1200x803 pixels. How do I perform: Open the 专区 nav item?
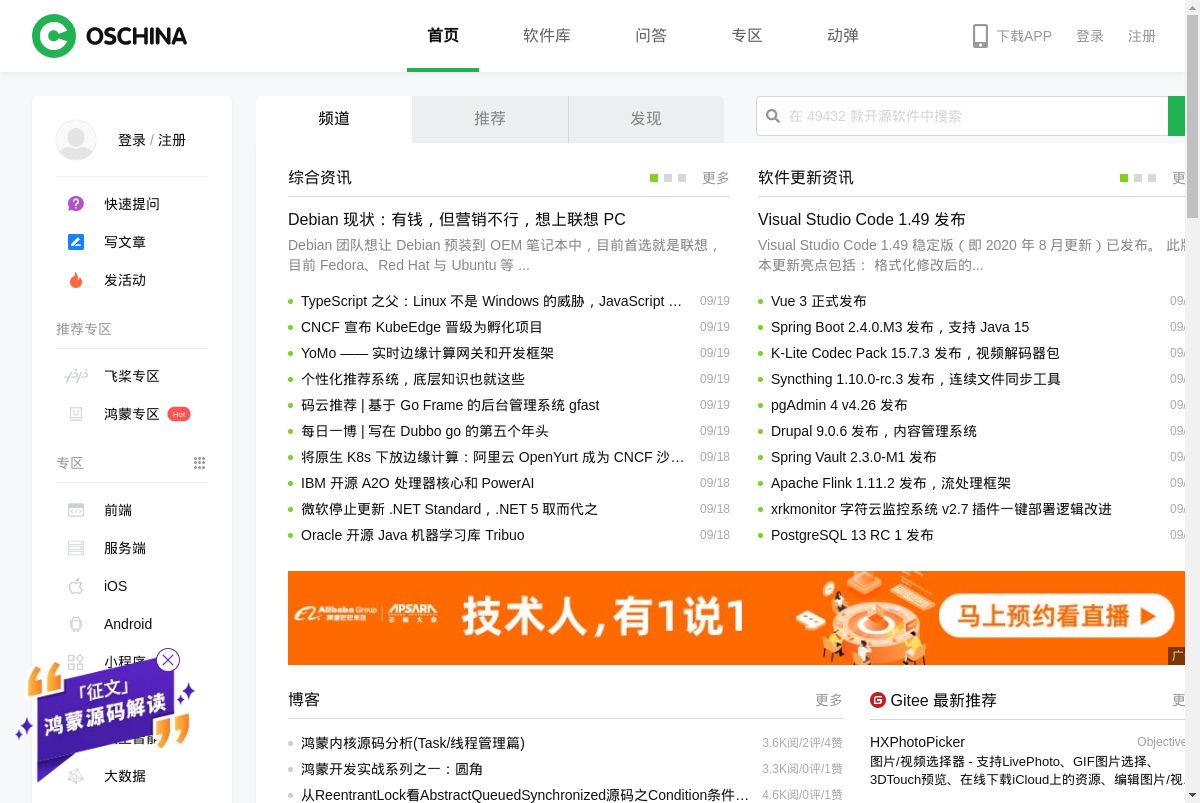point(747,36)
